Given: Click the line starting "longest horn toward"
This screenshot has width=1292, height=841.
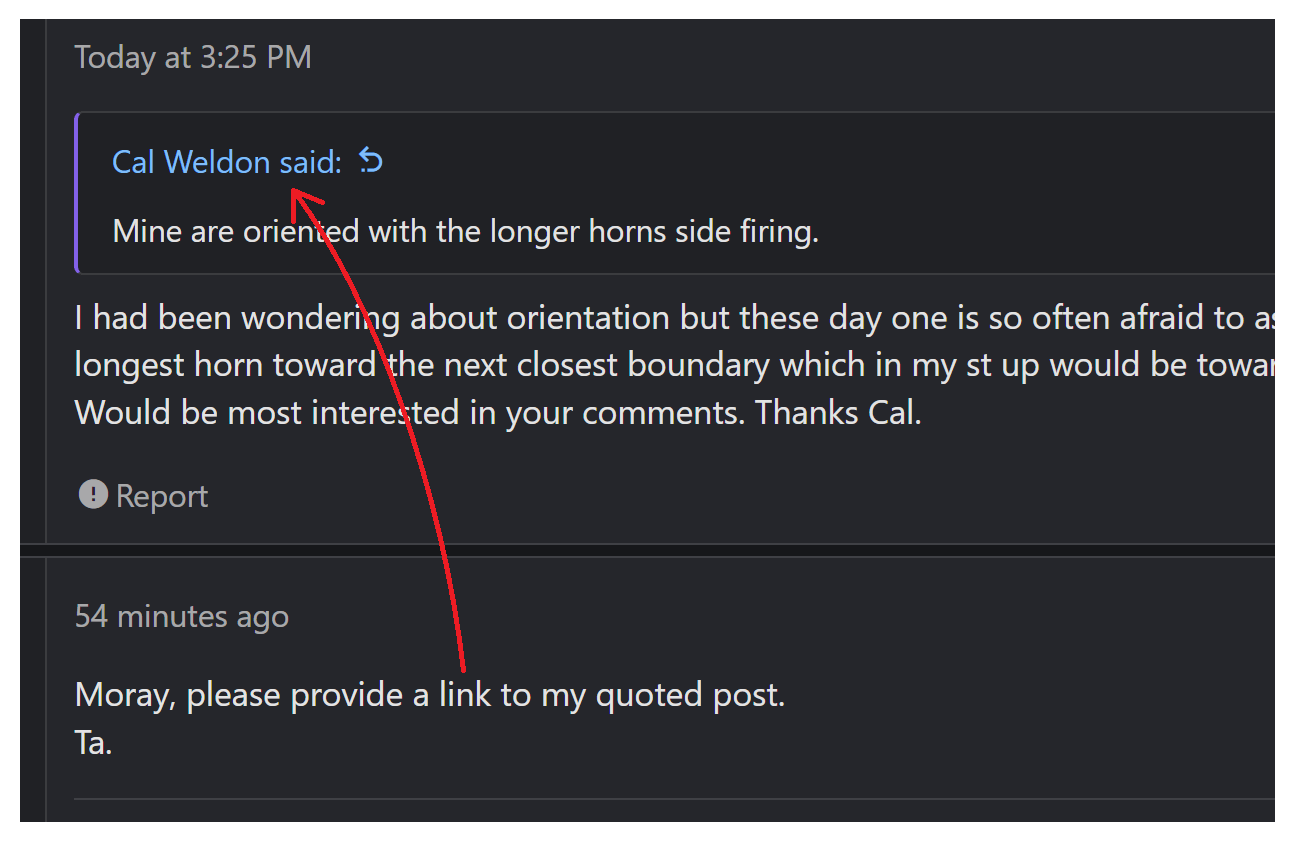Looking at the screenshot, I should pyautogui.click(x=674, y=365).
